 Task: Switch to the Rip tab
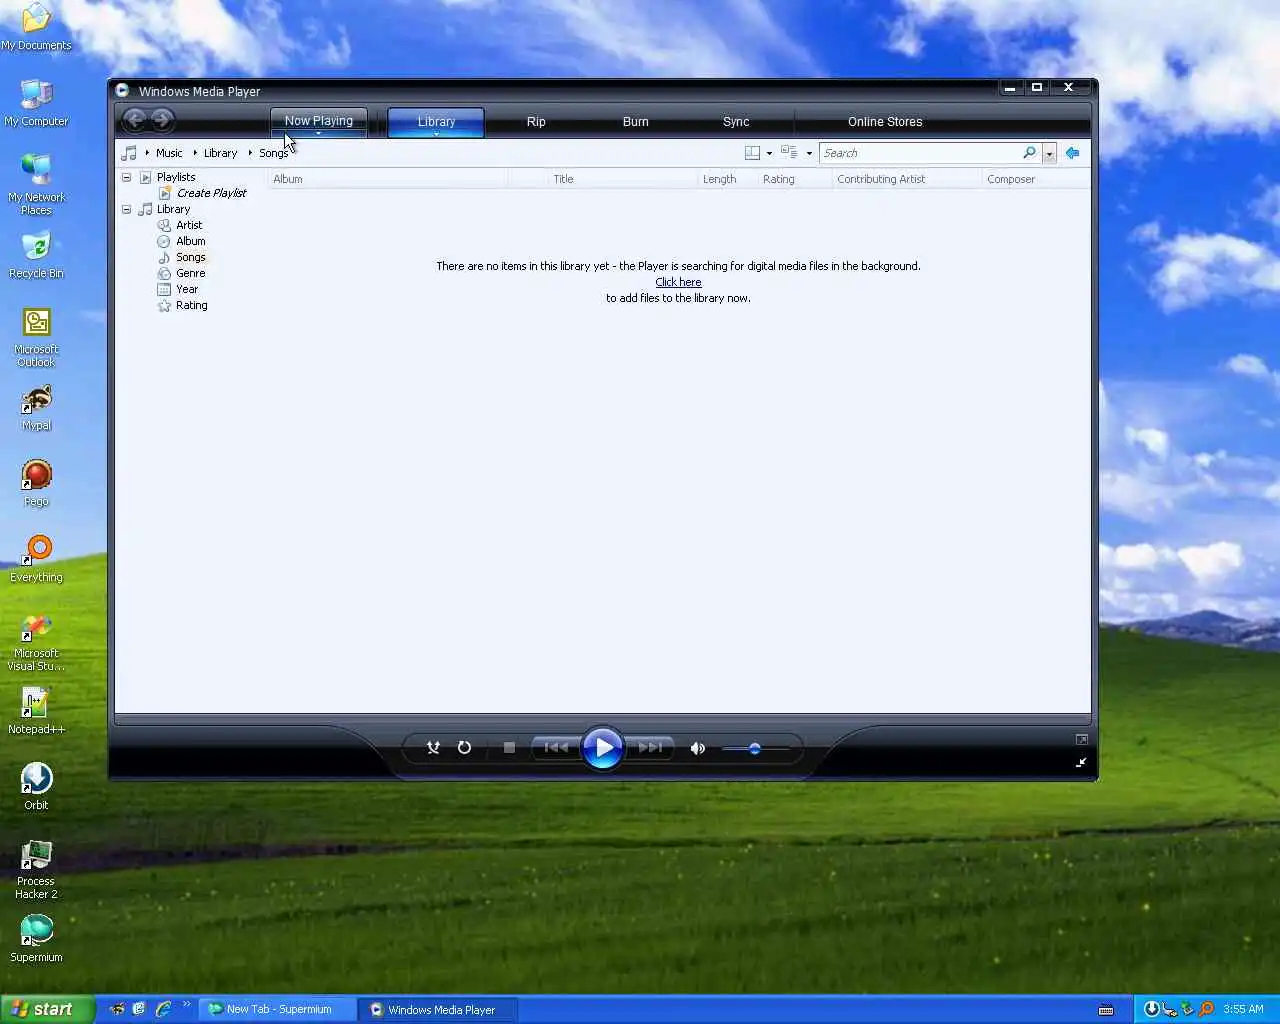536,122
